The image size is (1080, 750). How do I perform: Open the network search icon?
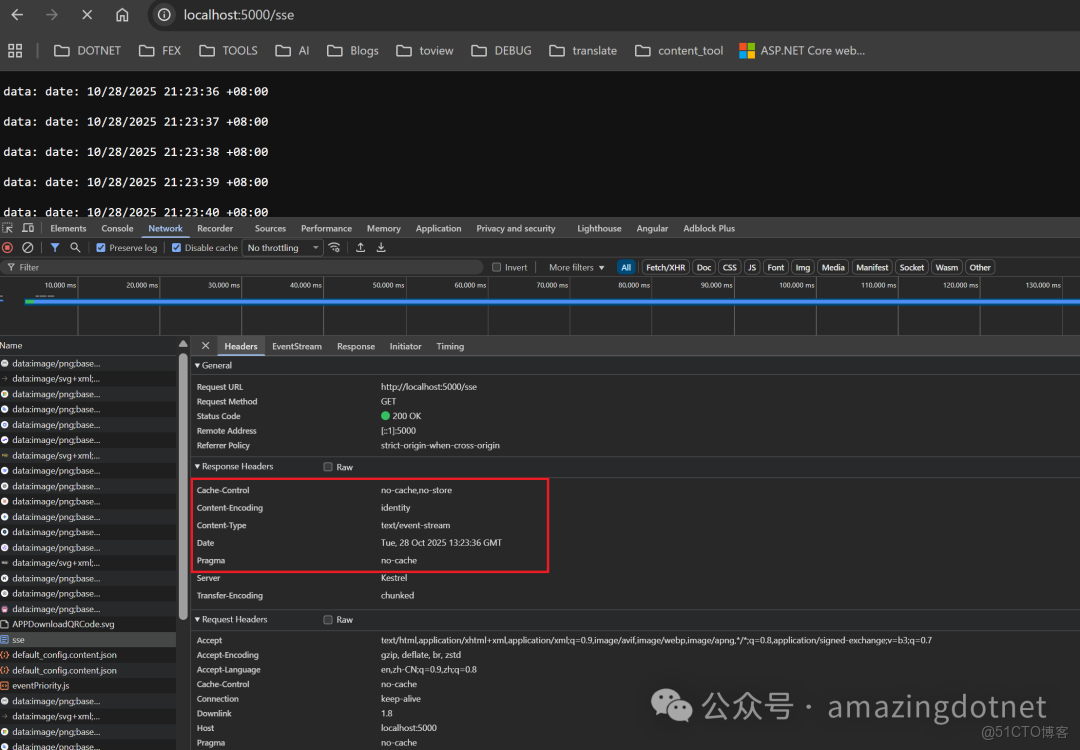(75, 247)
